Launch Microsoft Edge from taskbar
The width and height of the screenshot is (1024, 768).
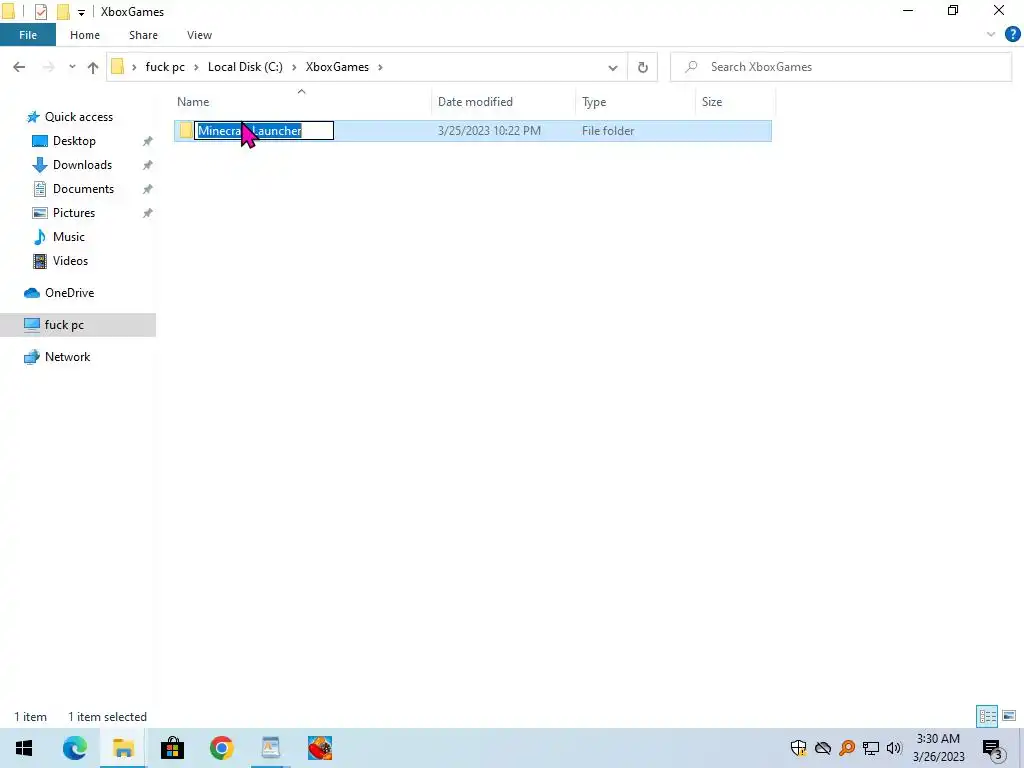point(74,748)
